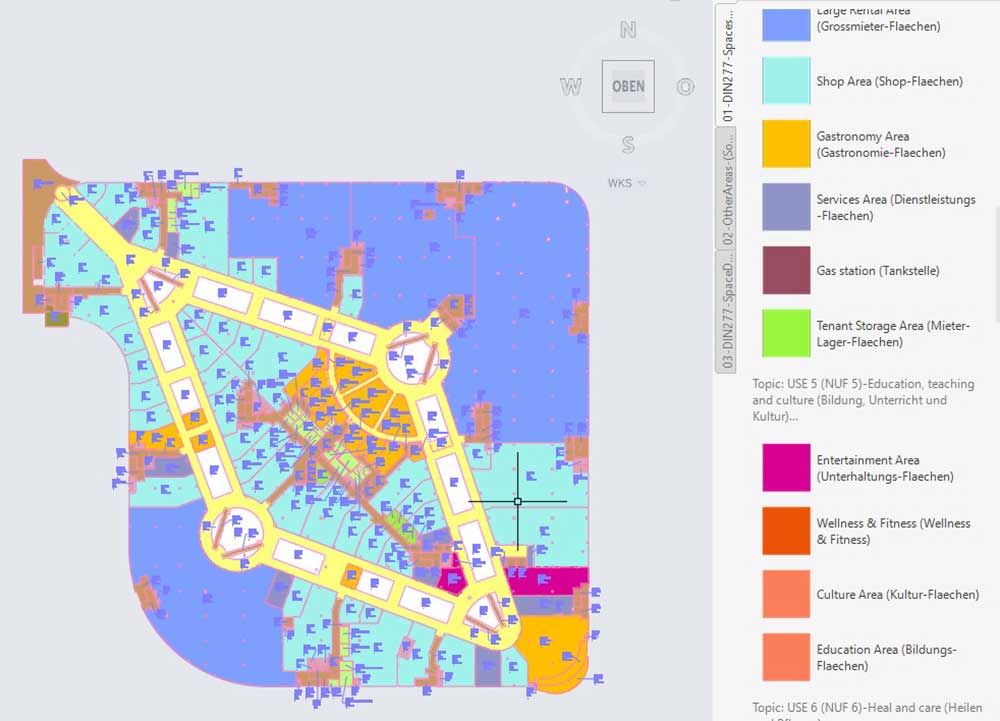The width and height of the screenshot is (1000, 721).
Task: Click the tool palette vertical scrollbar
Action: click(x=996, y=260)
